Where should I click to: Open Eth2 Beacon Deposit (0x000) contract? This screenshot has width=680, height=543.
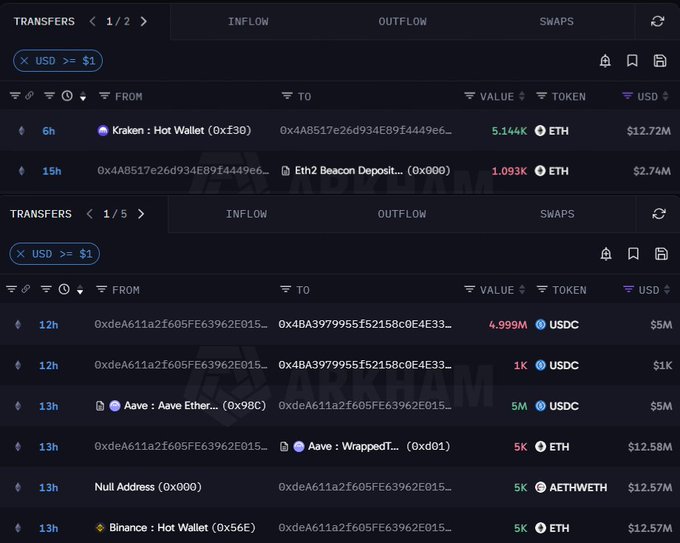(x=372, y=170)
